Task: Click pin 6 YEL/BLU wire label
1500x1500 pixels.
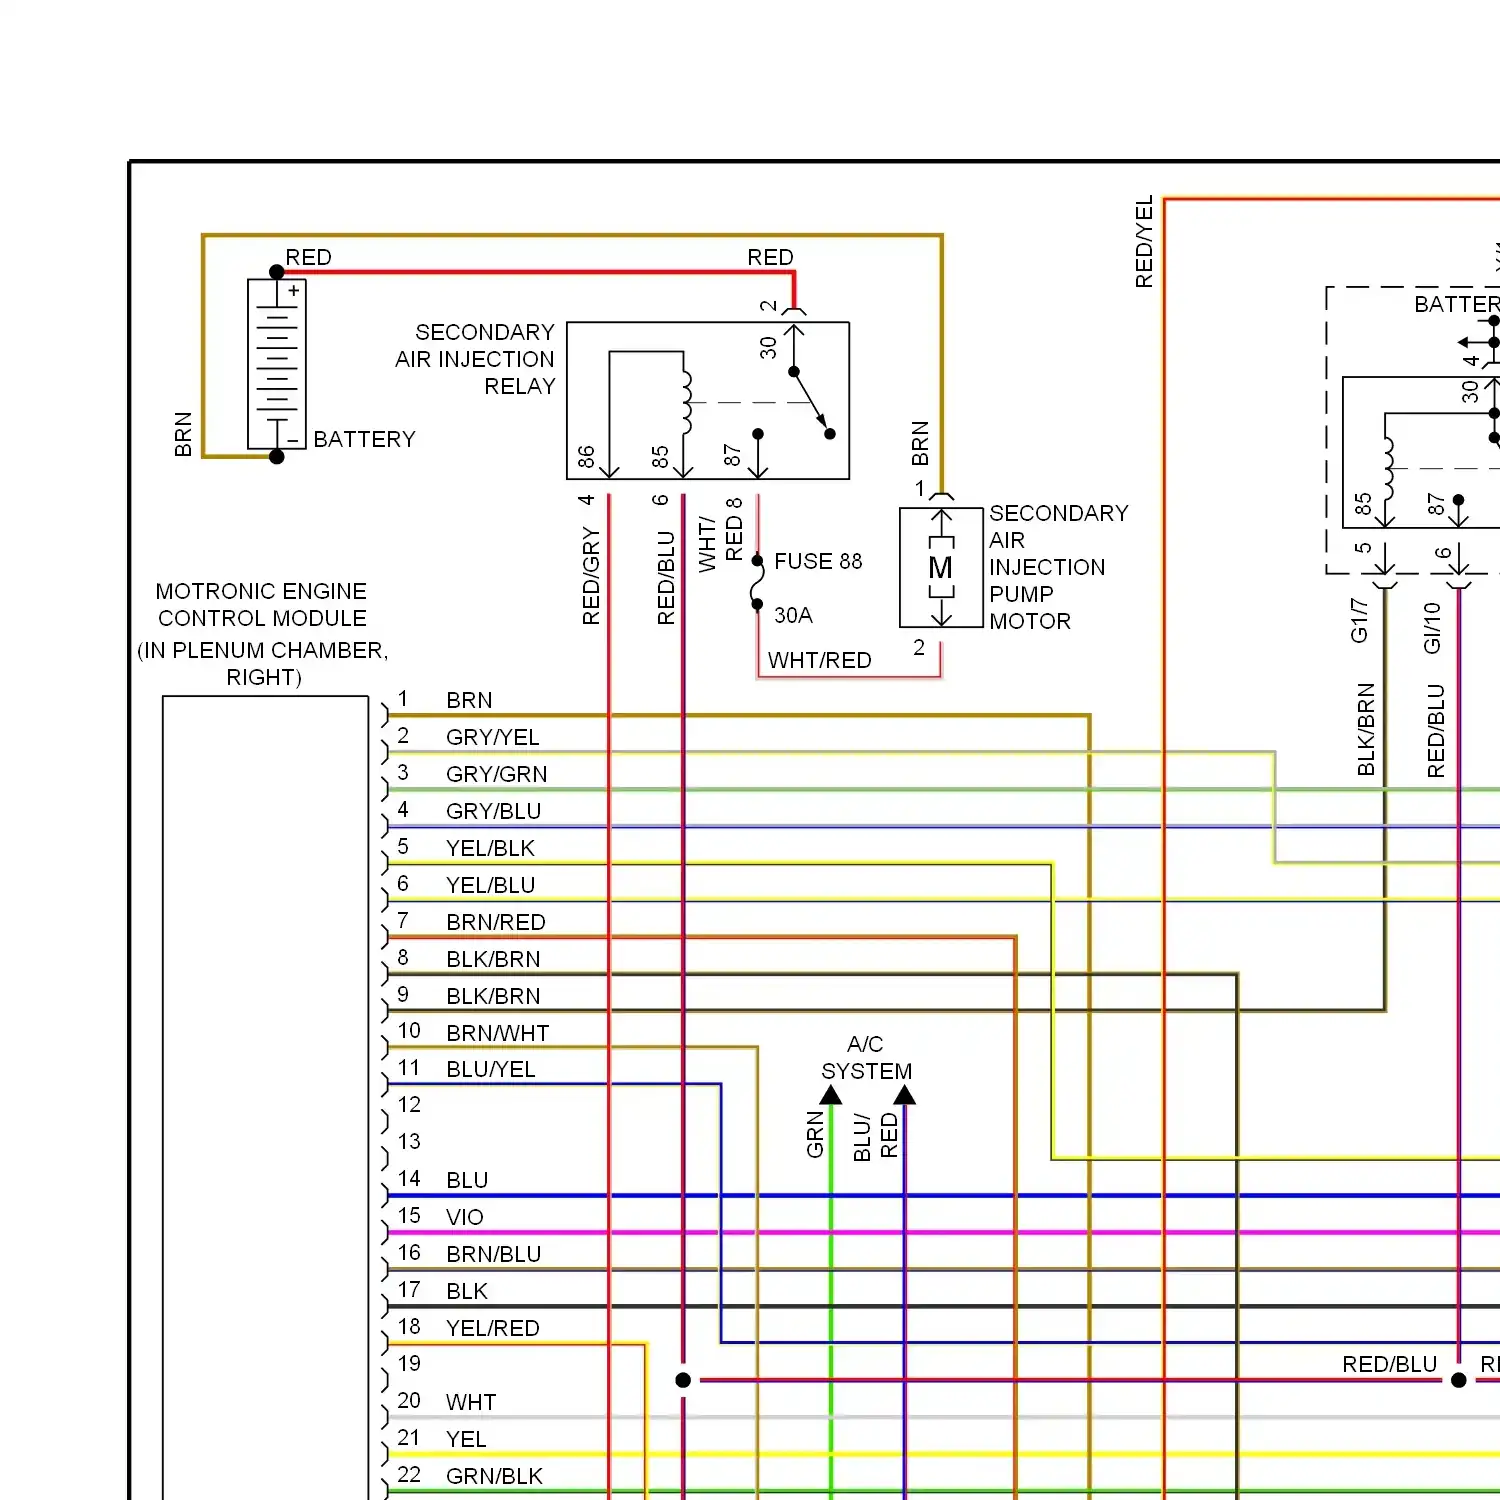Action: click(x=490, y=885)
